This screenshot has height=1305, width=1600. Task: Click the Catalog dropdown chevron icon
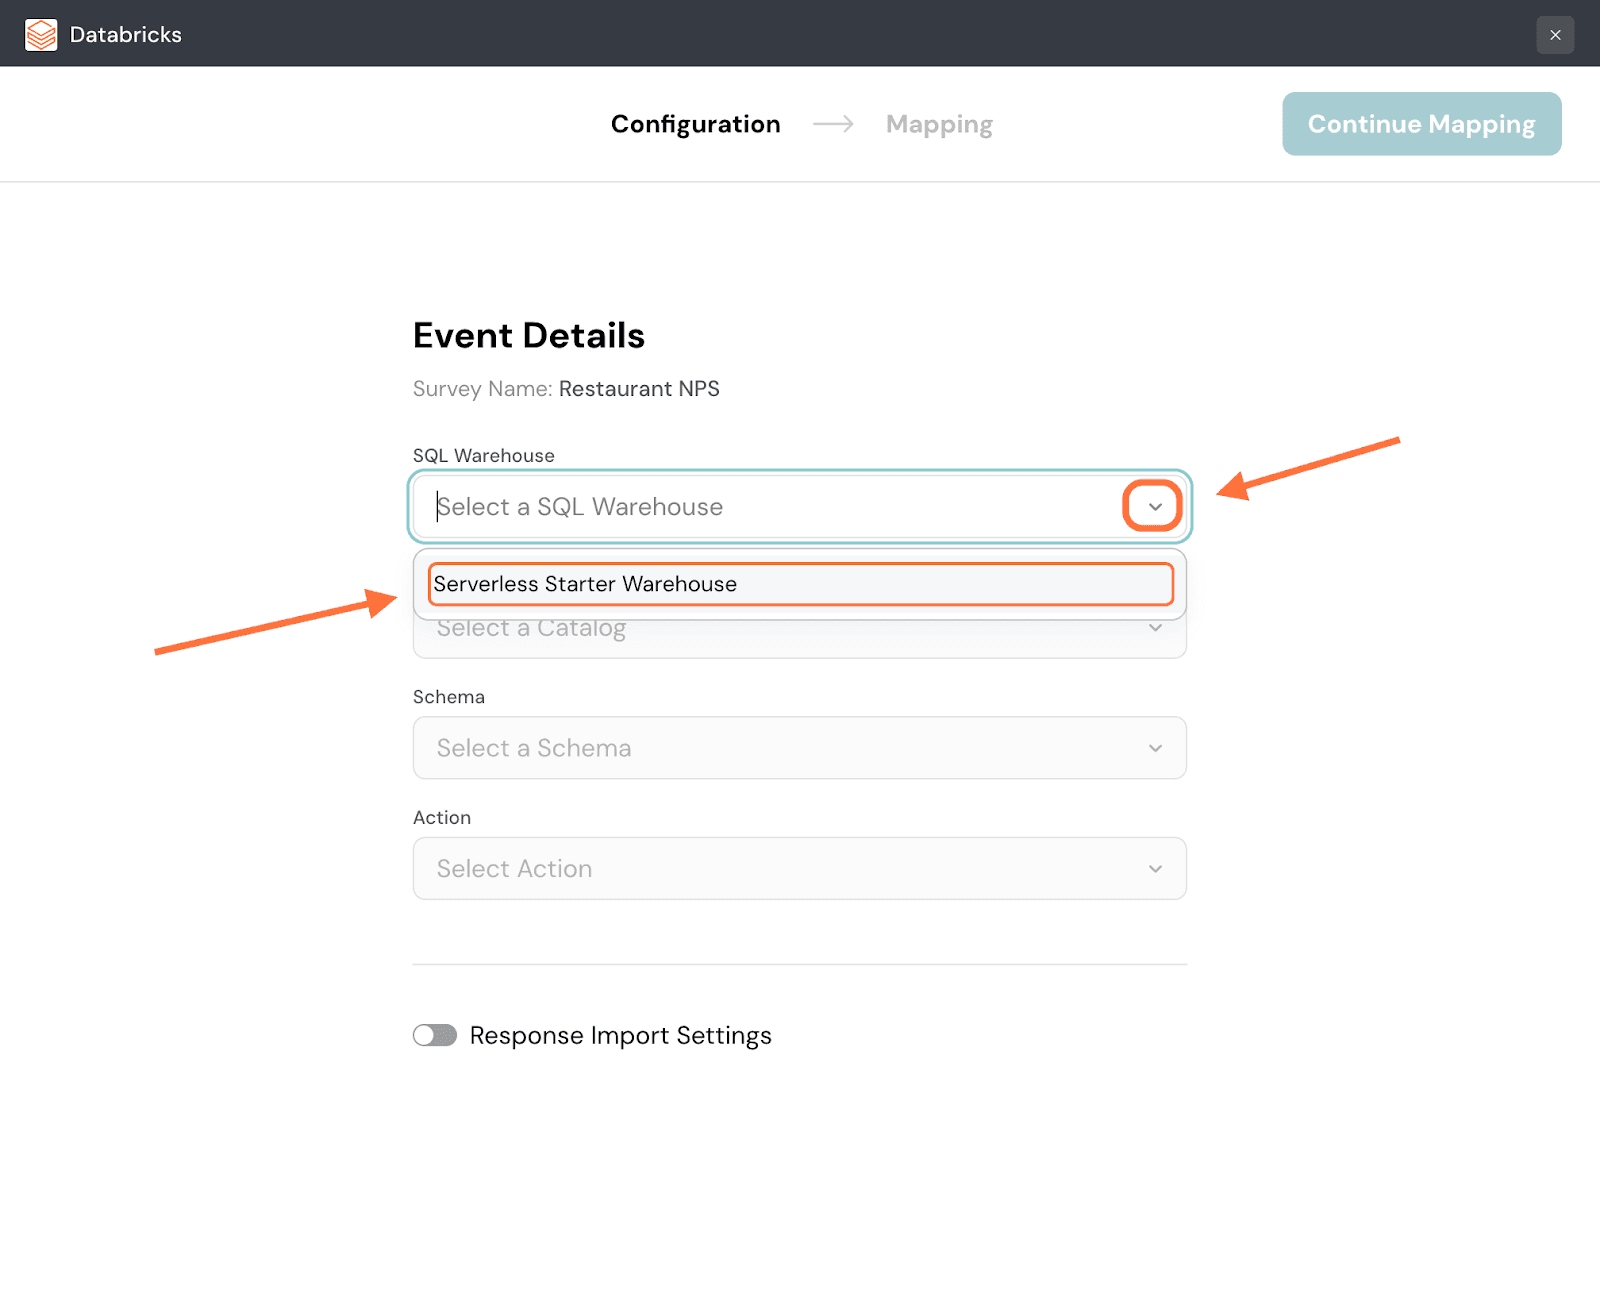pyautogui.click(x=1155, y=629)
